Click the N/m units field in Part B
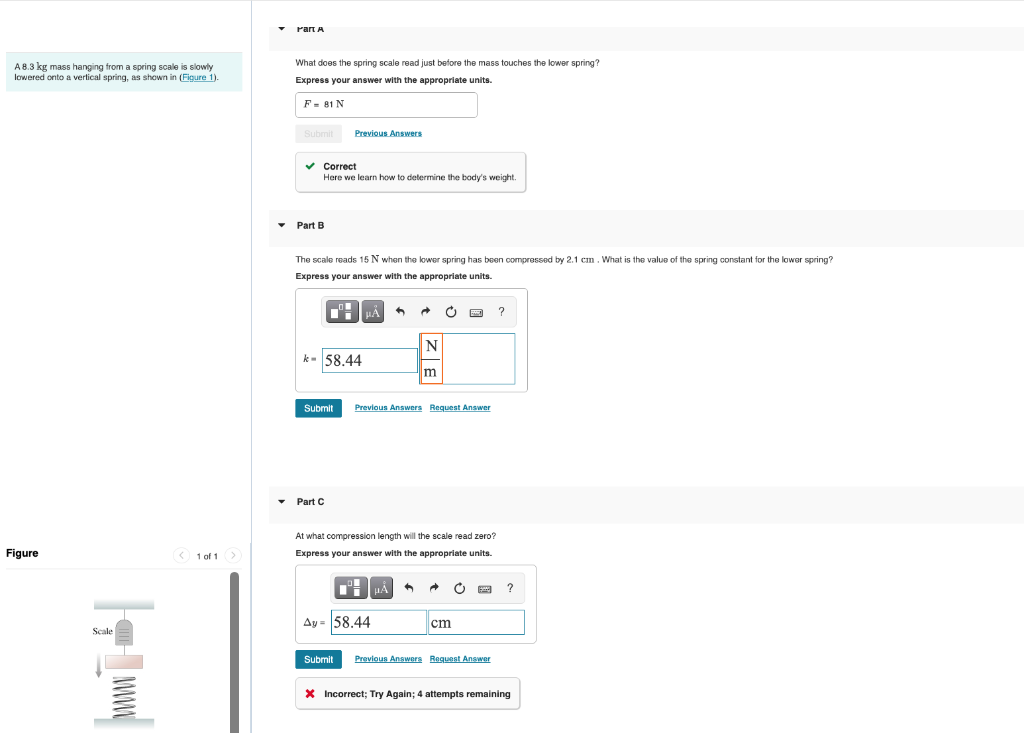 468,359
